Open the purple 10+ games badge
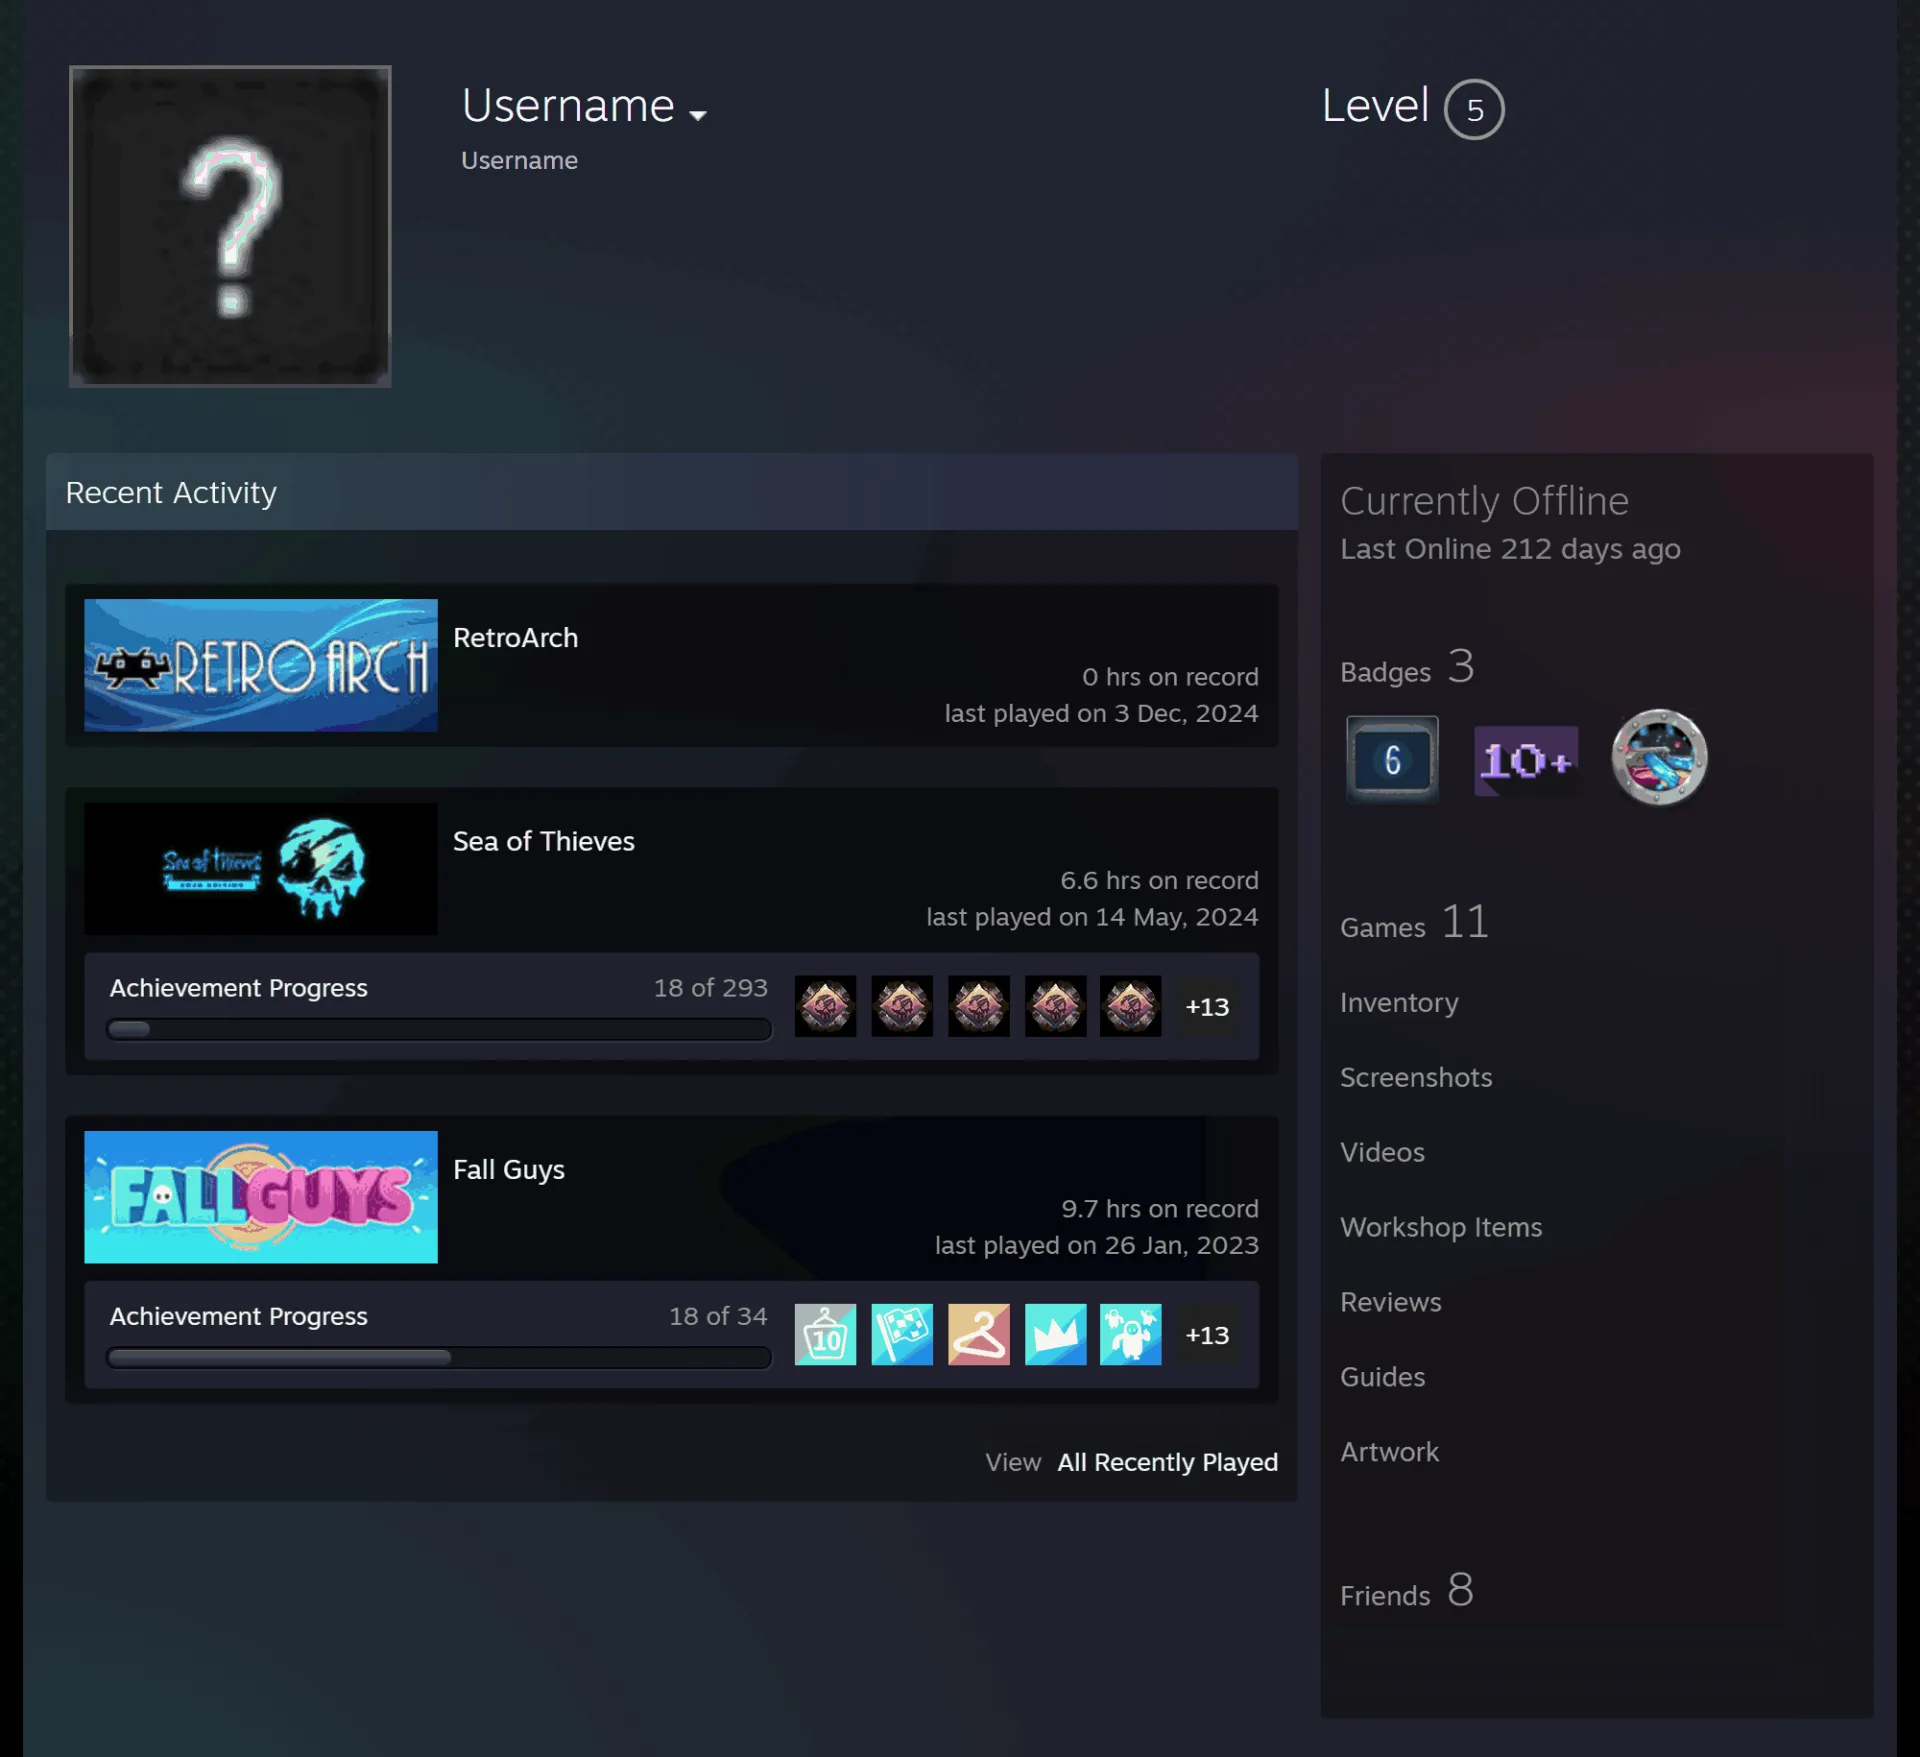This screenshot has height=1757, width=1920. click(x=1526, y=760)
